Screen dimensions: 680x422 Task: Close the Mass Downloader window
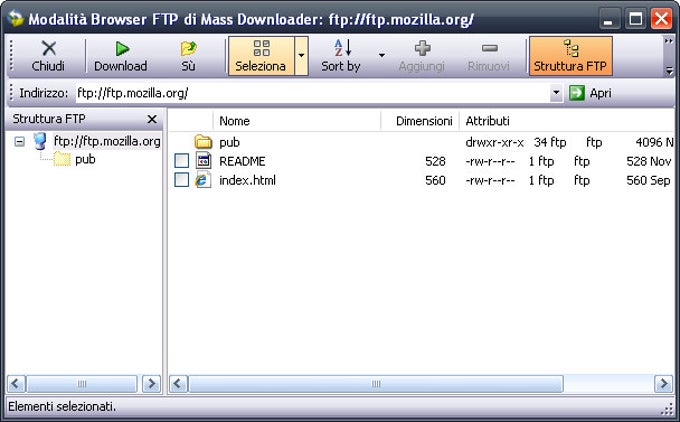[x=661, y=19]
